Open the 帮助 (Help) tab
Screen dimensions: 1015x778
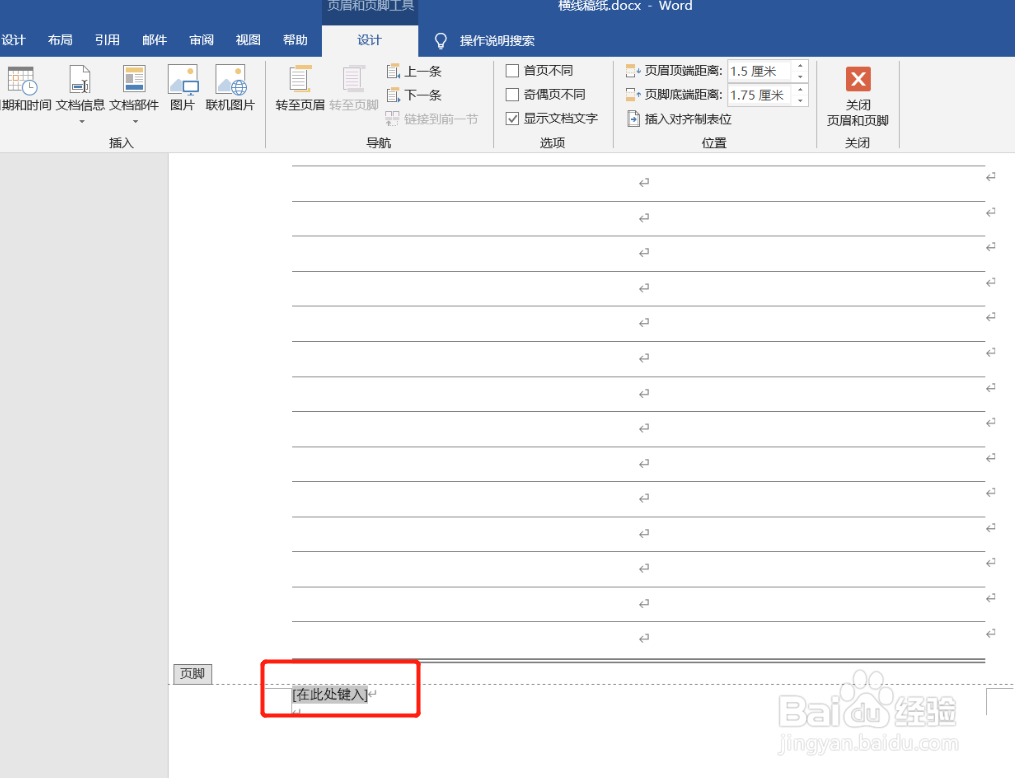point(295,40)
